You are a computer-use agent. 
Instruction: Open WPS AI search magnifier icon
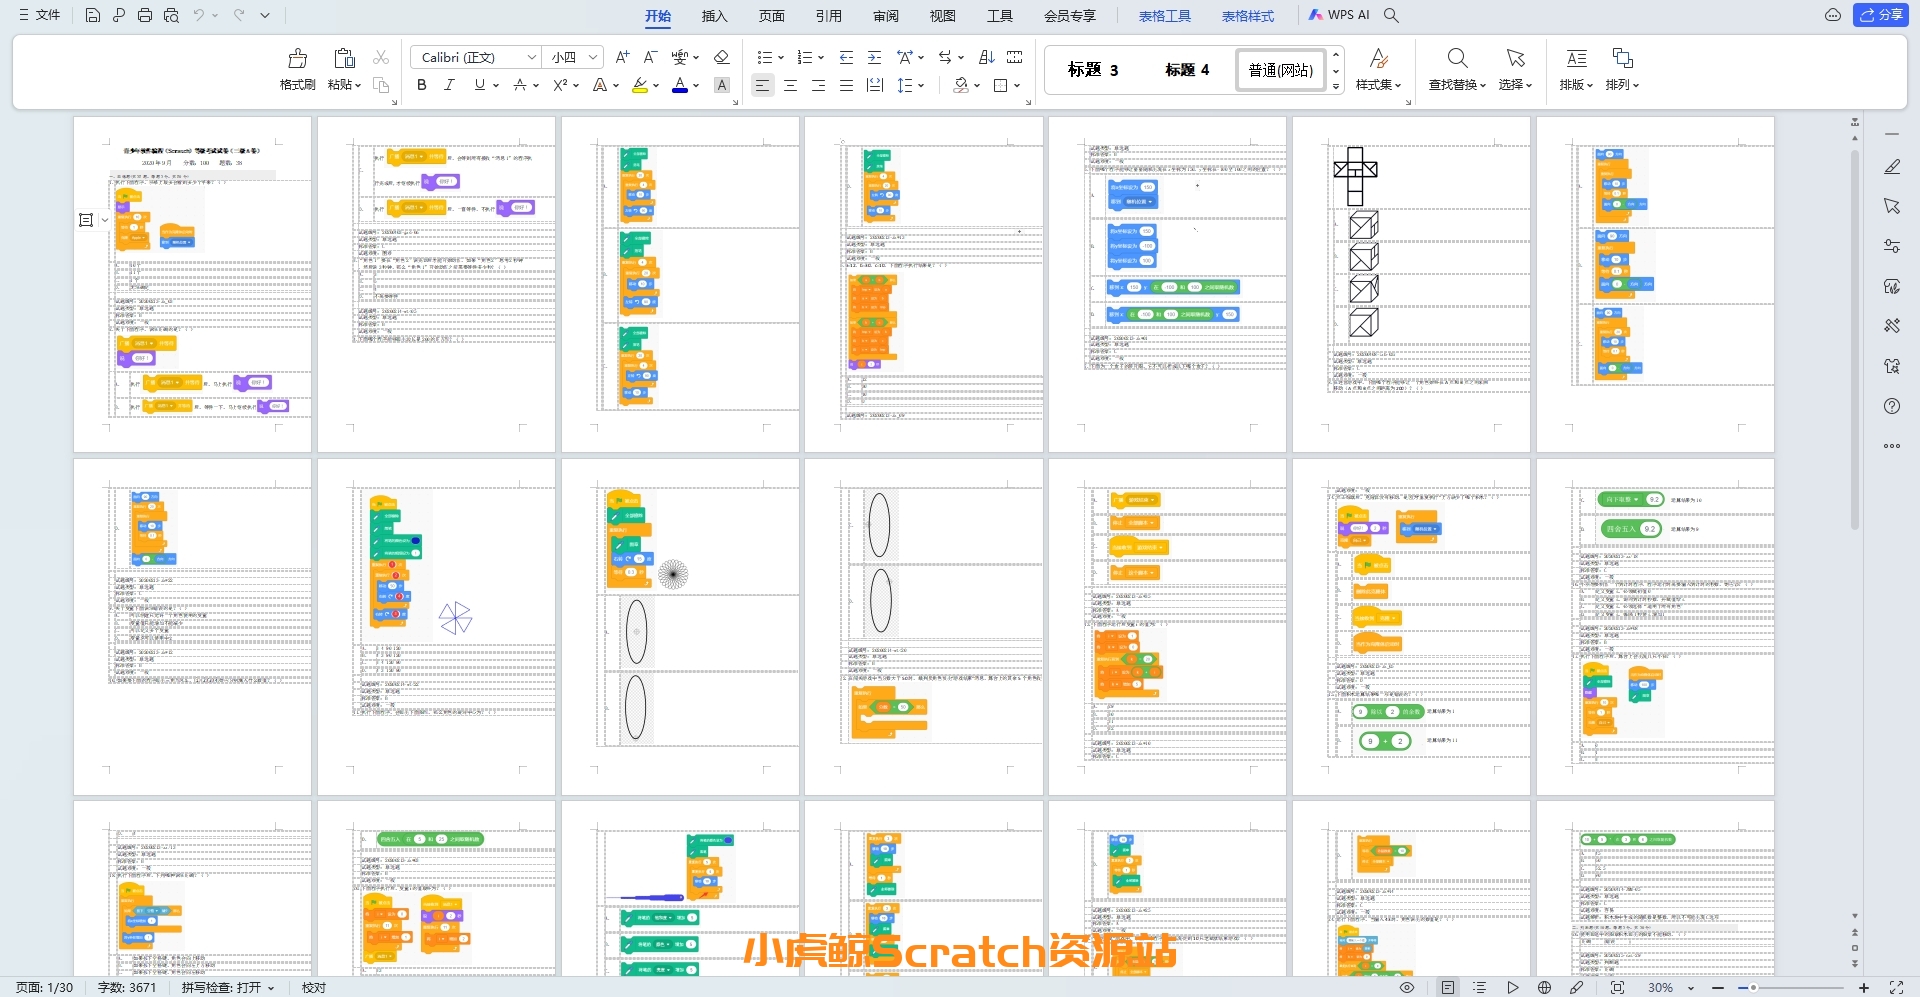click(1391, 15)
